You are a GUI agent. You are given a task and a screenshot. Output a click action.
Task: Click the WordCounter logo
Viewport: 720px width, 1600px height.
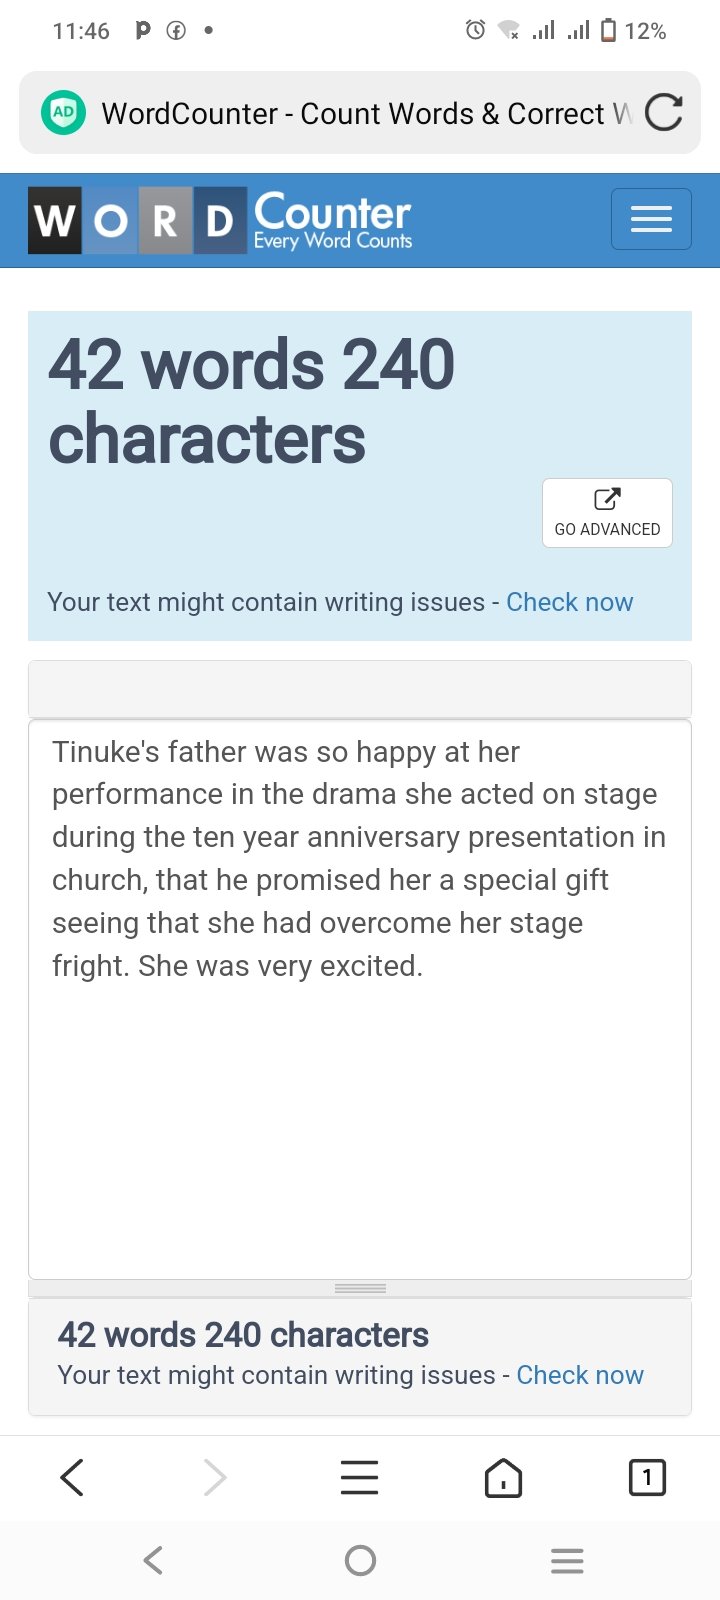[221, 220]
